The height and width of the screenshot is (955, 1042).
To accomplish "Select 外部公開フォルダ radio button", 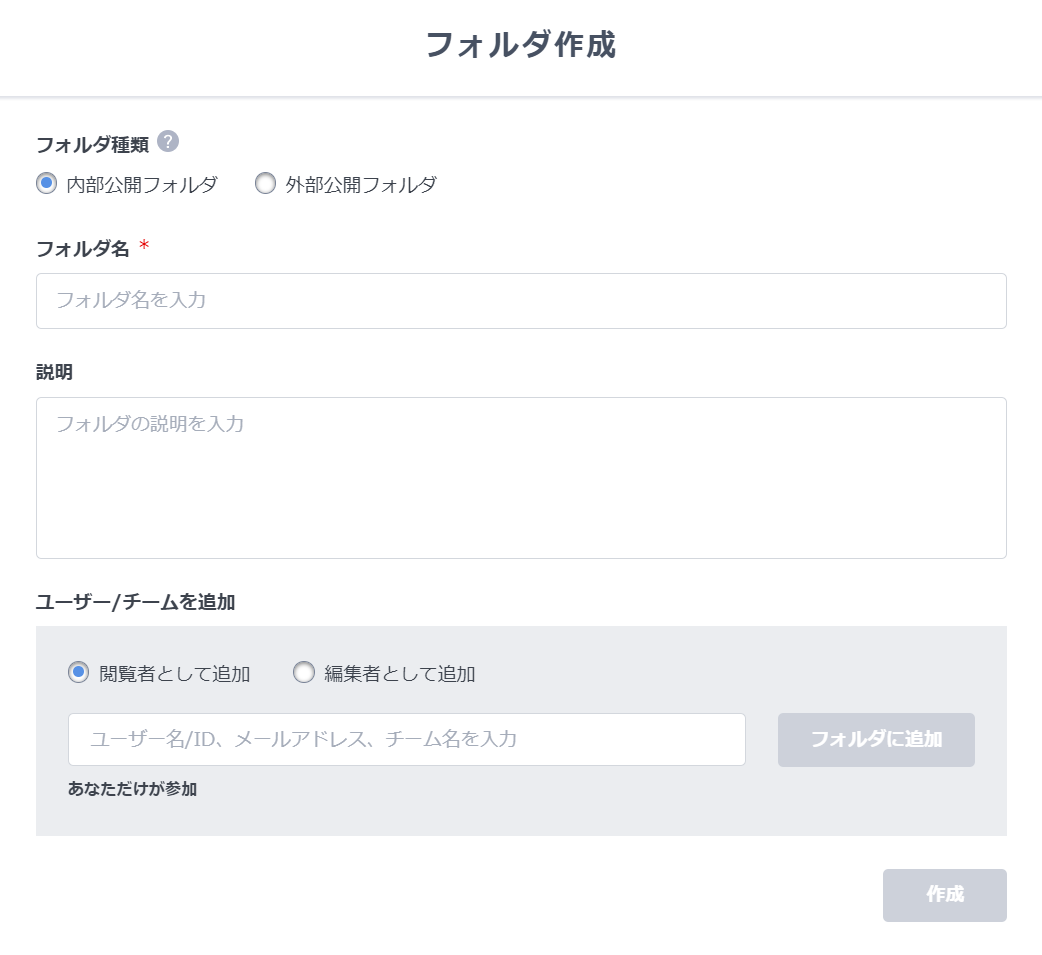I will [x=265, y=184].
